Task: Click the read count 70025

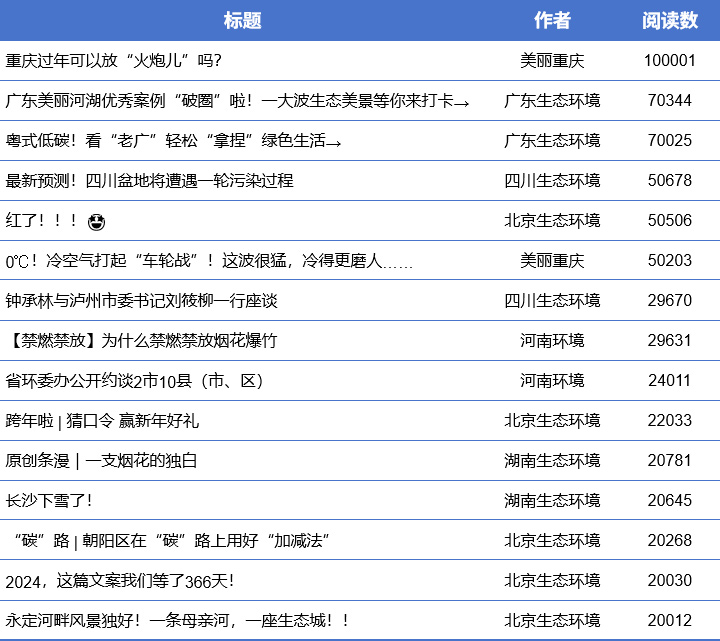Action: pos(670,141)
